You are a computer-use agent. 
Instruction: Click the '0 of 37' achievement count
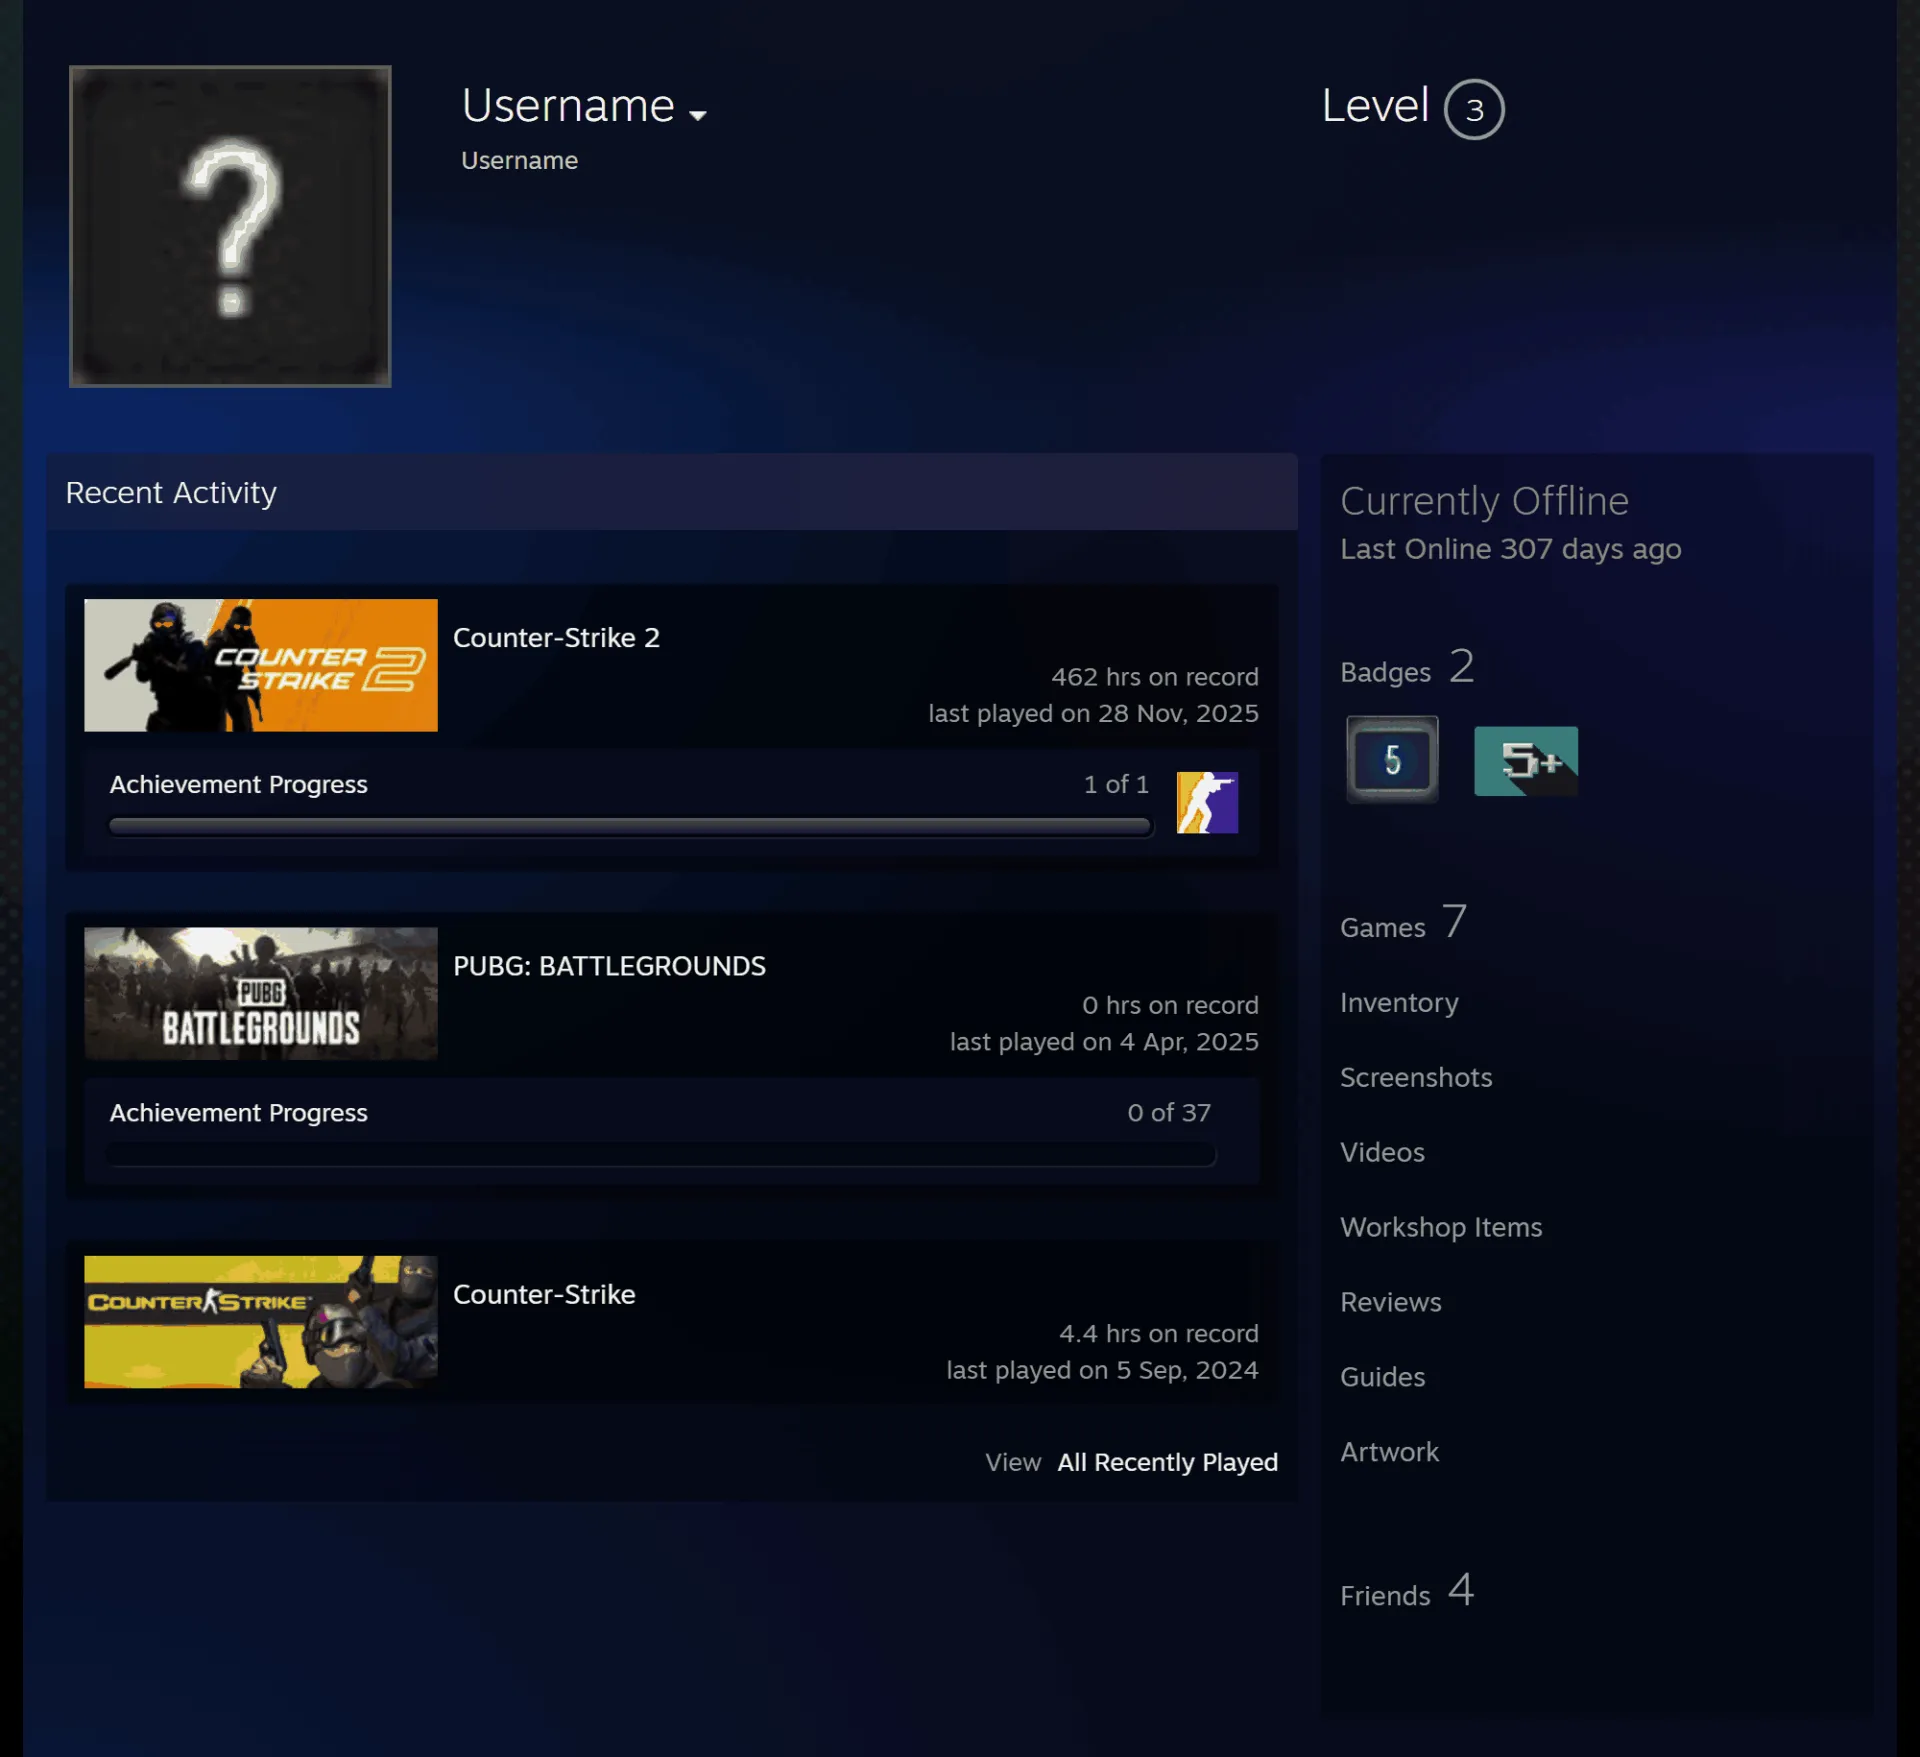1168,1112
